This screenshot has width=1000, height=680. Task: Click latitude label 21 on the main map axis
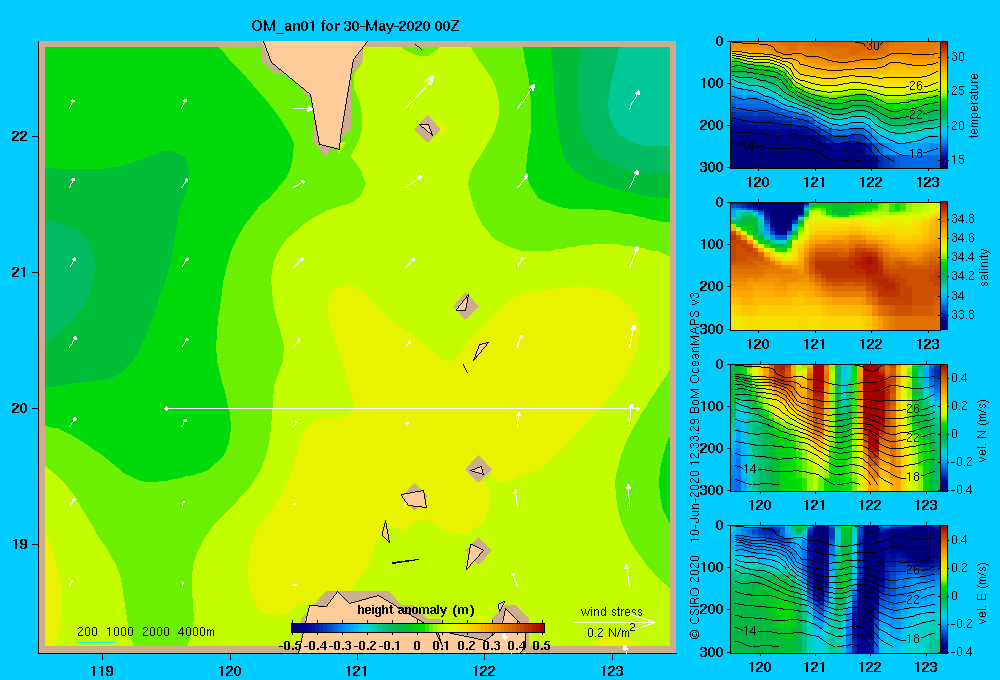[x=20, y=272]
